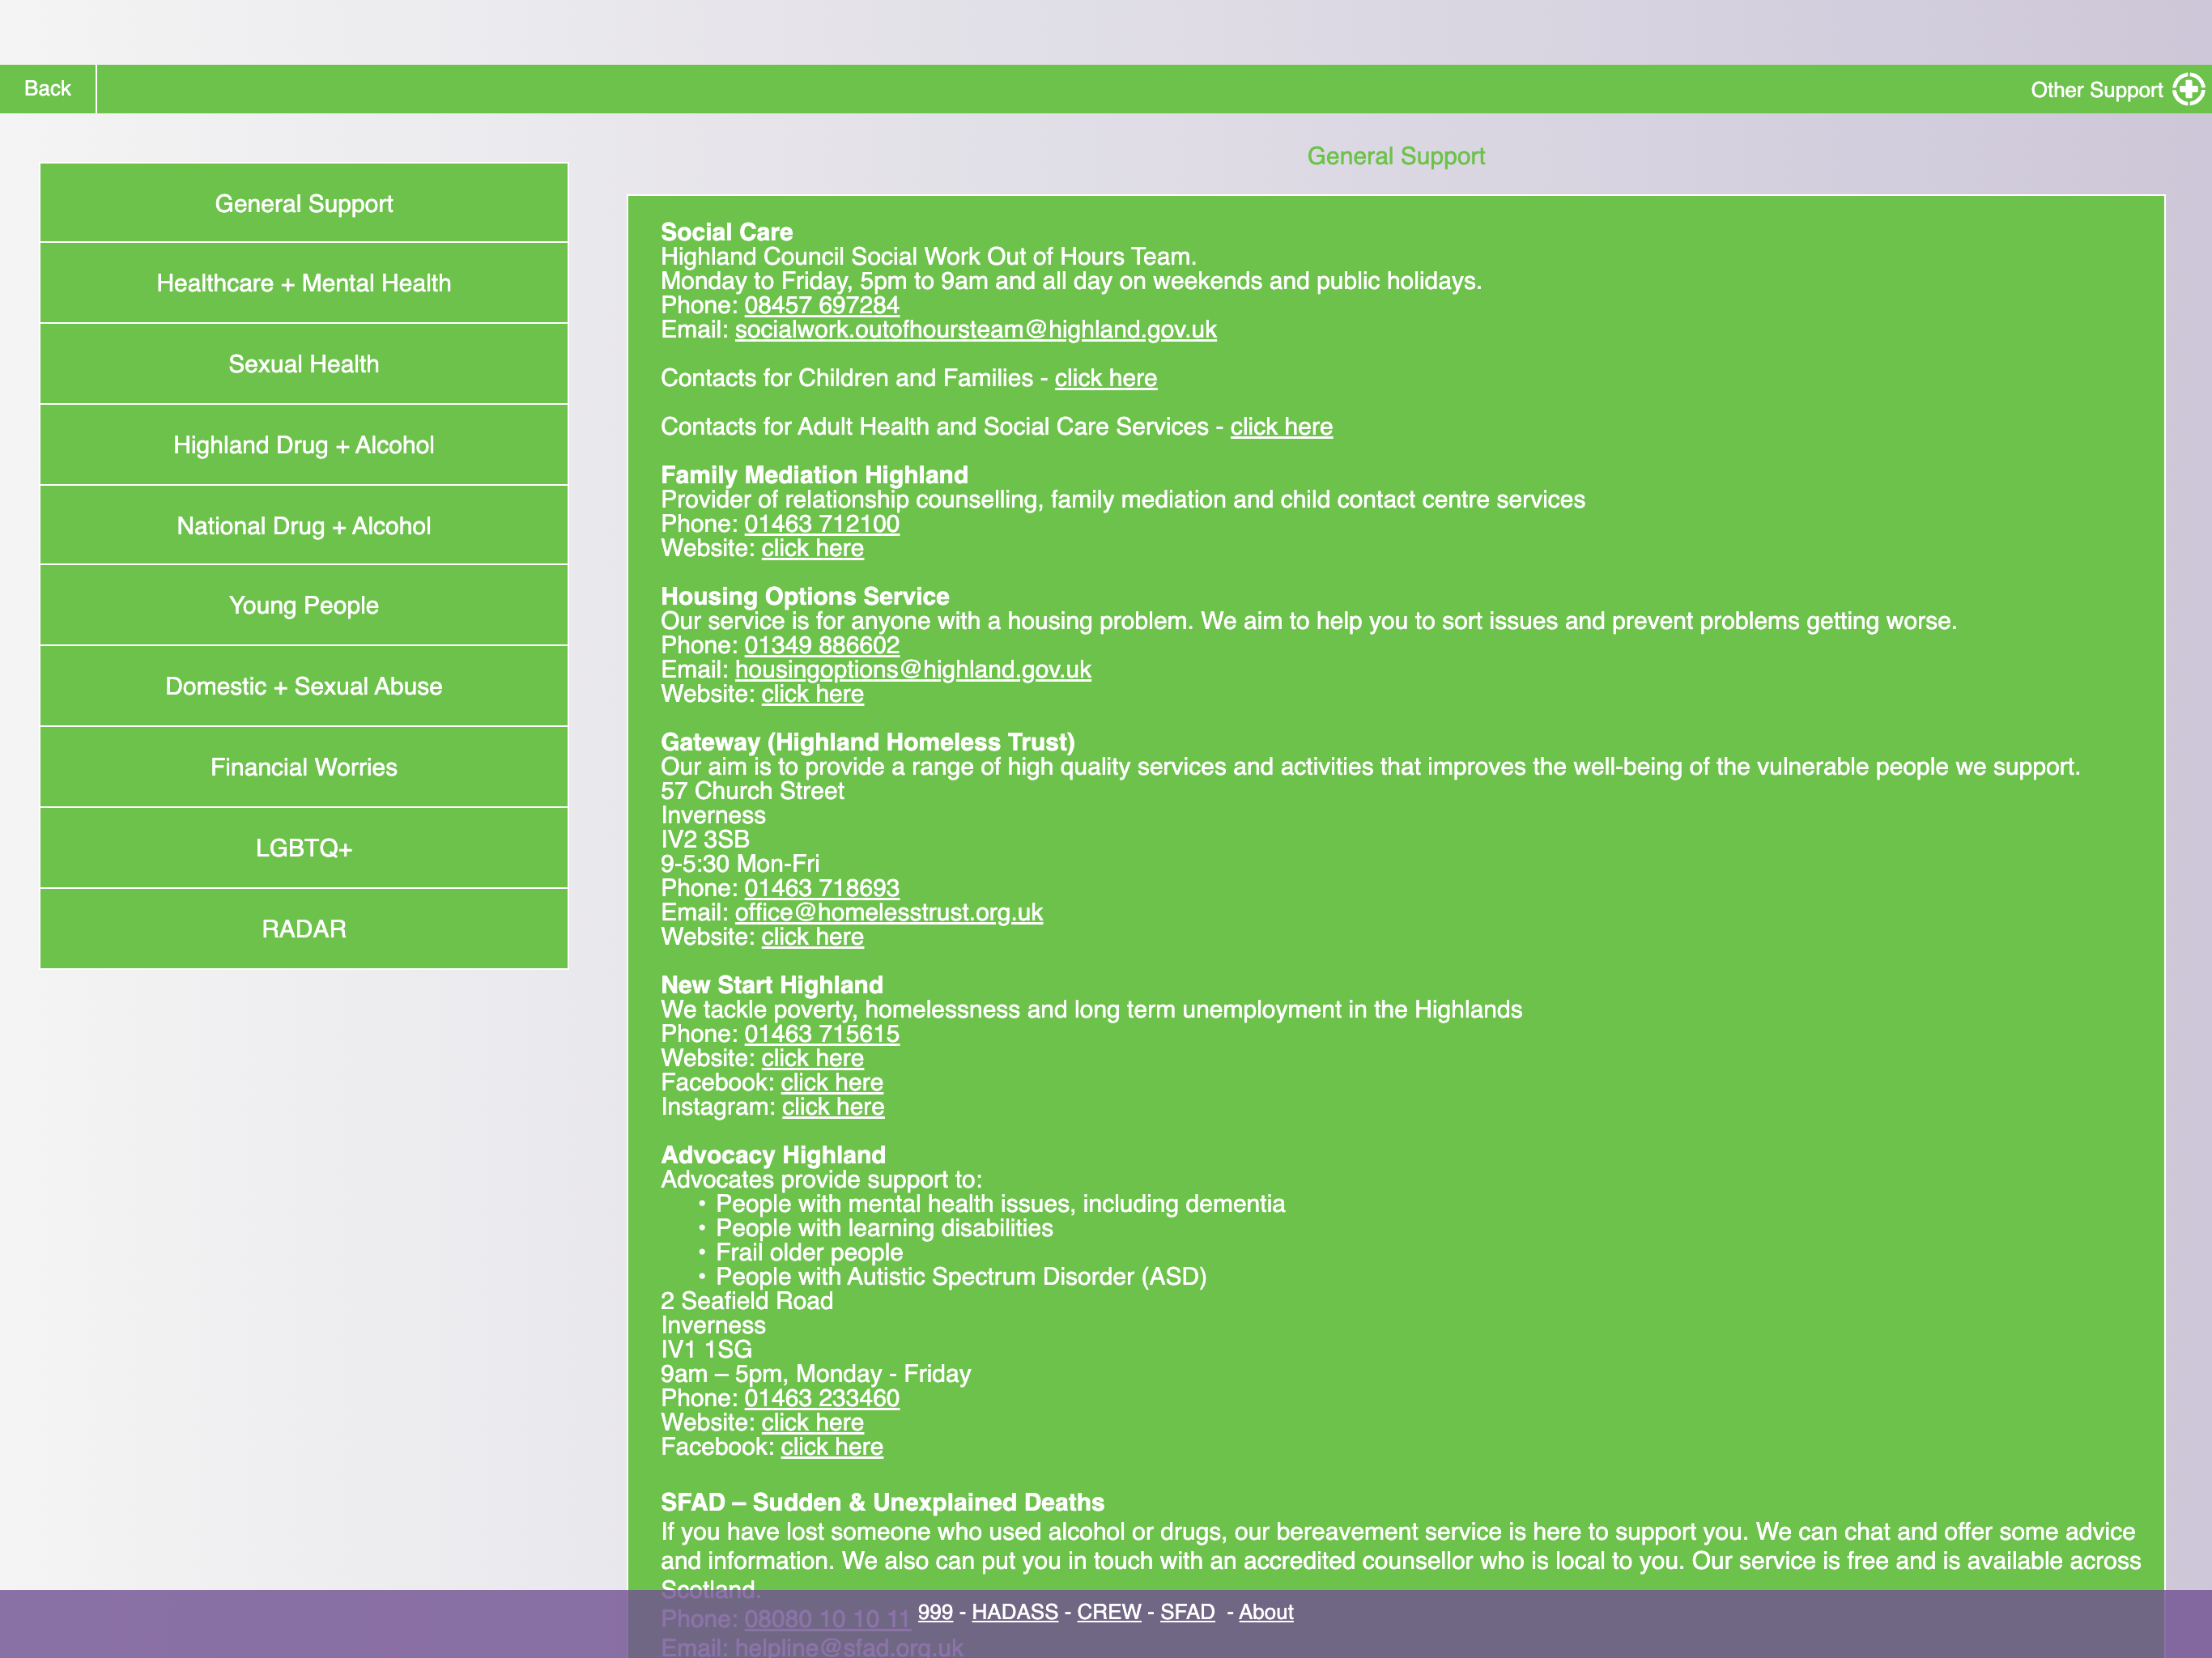Click the Frail older people bullet
Image resolution: width=2212 pixels, height=1658 pixels.
(x=809, y=1252)
